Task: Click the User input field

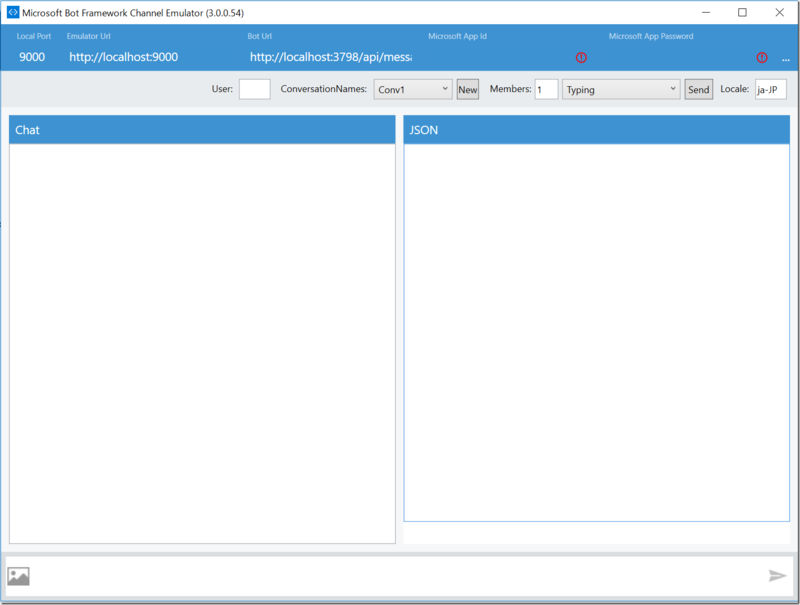Action: [x=255, y=89]
